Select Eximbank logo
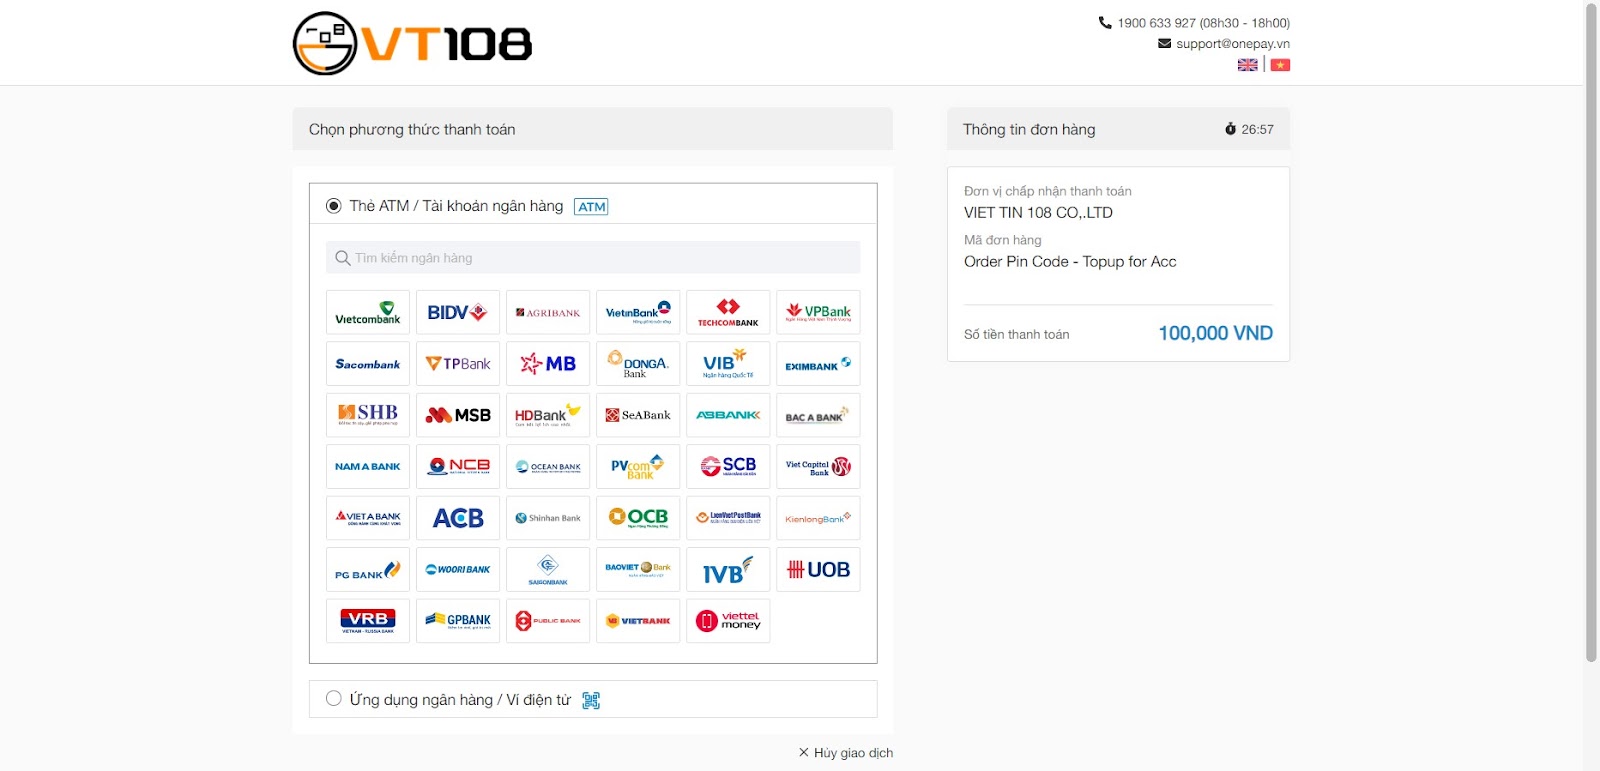This screenshot has width=1600, height=771. 818,364
